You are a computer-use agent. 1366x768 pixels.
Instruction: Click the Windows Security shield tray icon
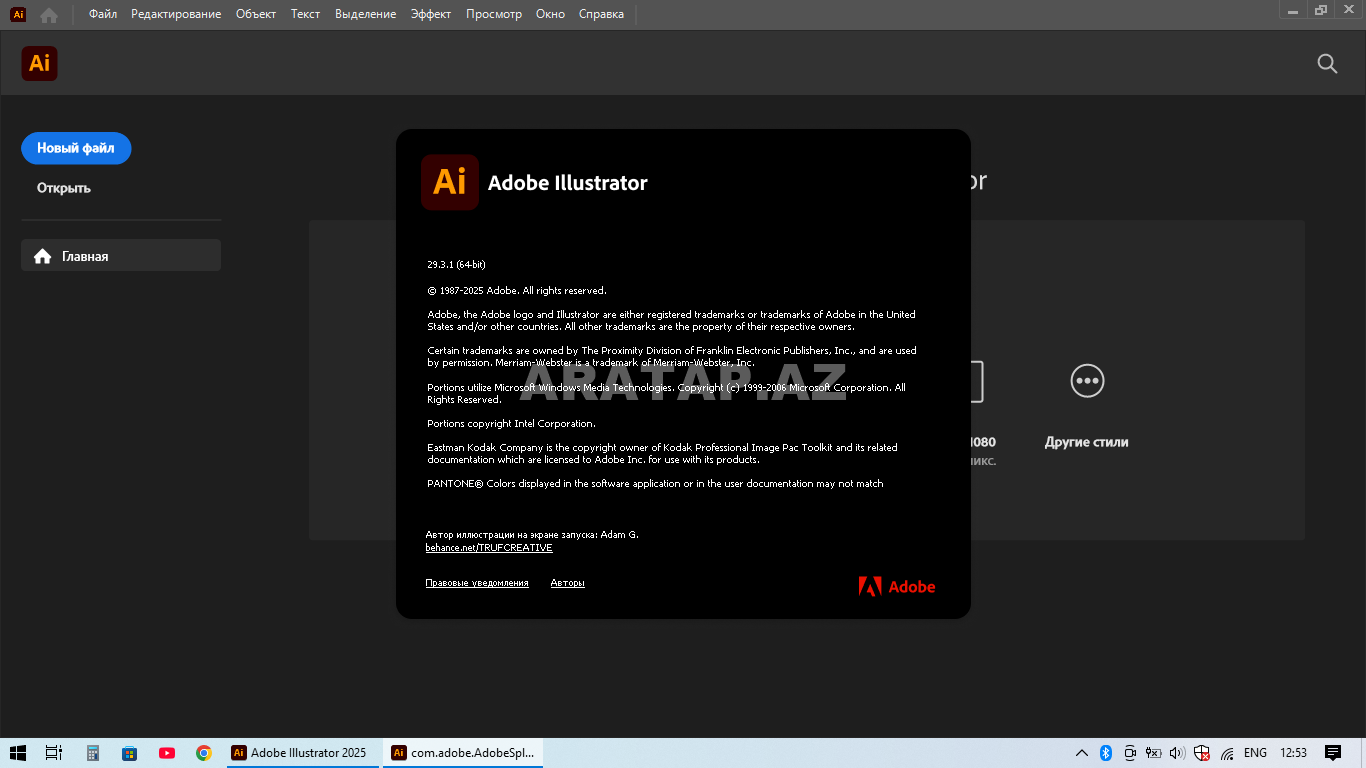click(1202, 753)
